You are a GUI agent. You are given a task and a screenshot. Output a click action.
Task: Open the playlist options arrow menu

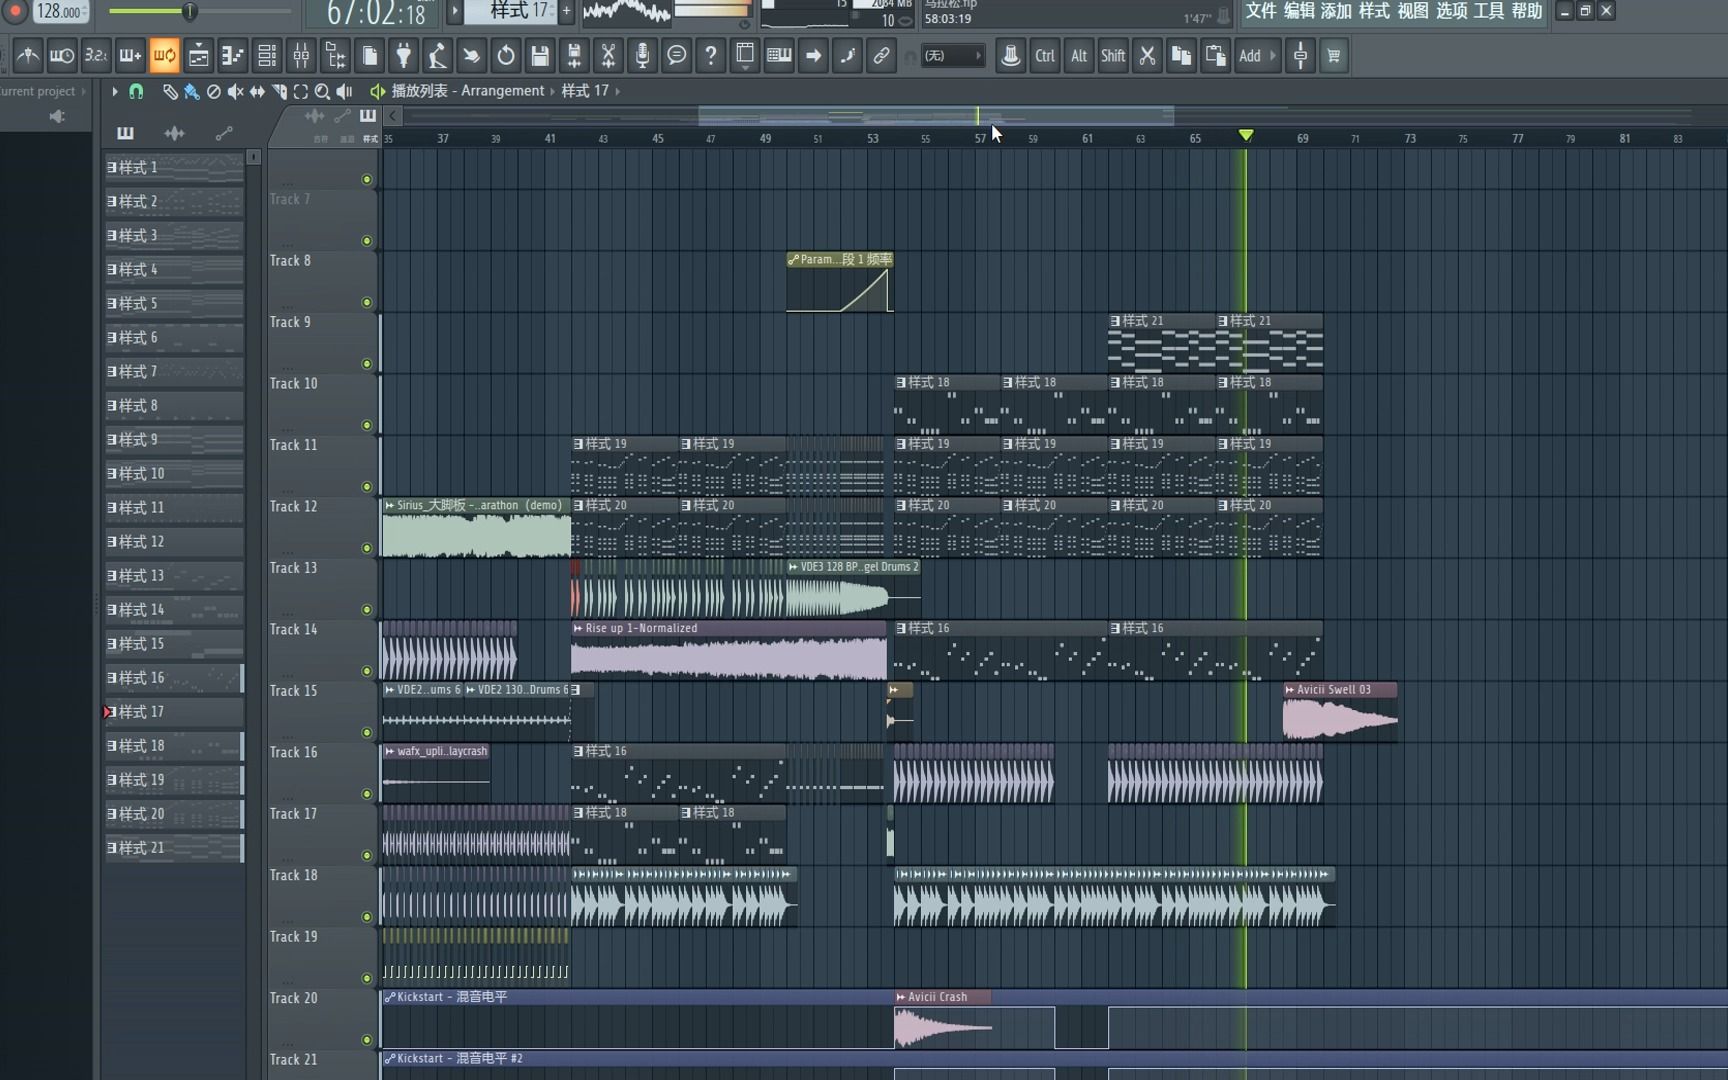[114, 92]
